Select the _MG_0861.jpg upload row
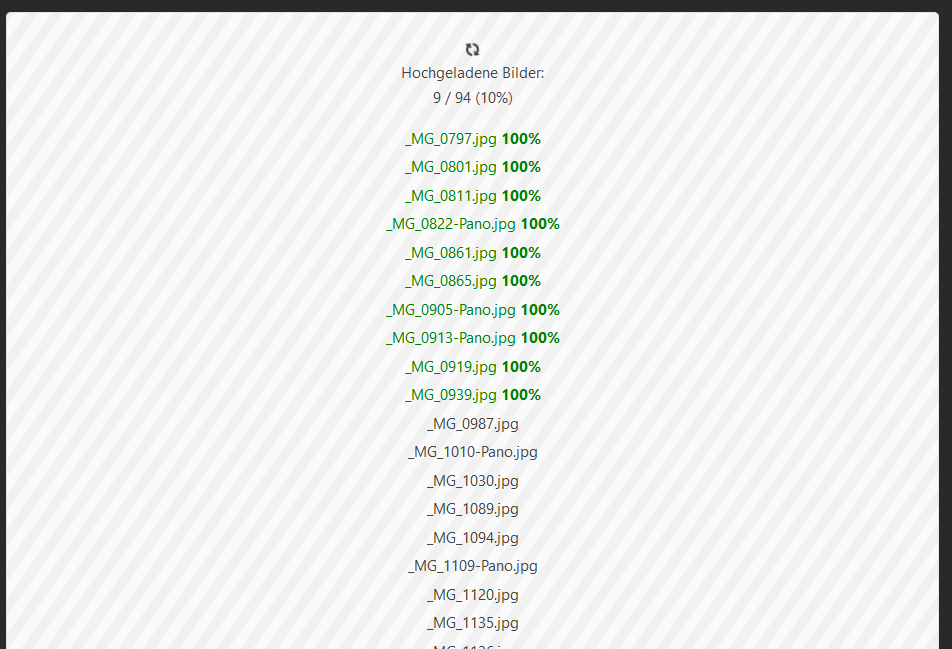The height and width of the screenshot is (649, 952). pos(451,253)
